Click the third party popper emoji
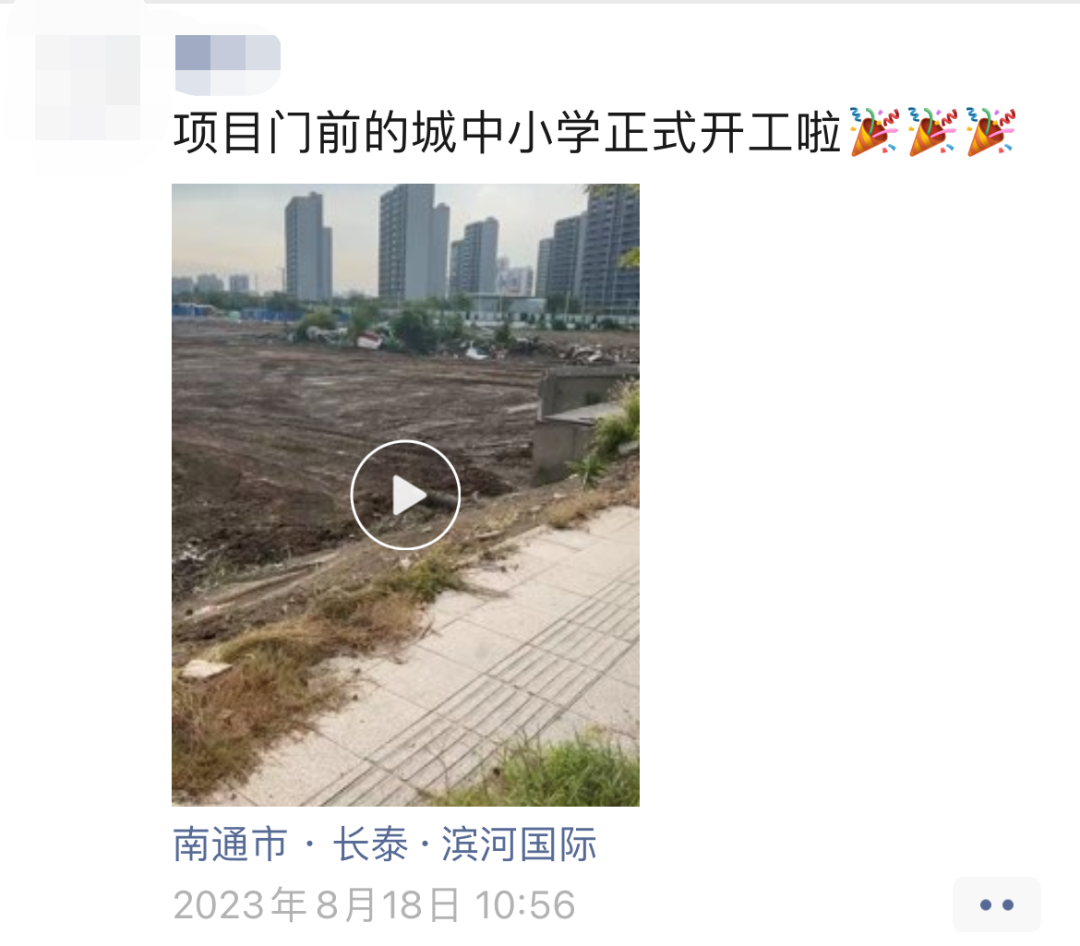Screen dimensions: 1080x946 [990, 132]
